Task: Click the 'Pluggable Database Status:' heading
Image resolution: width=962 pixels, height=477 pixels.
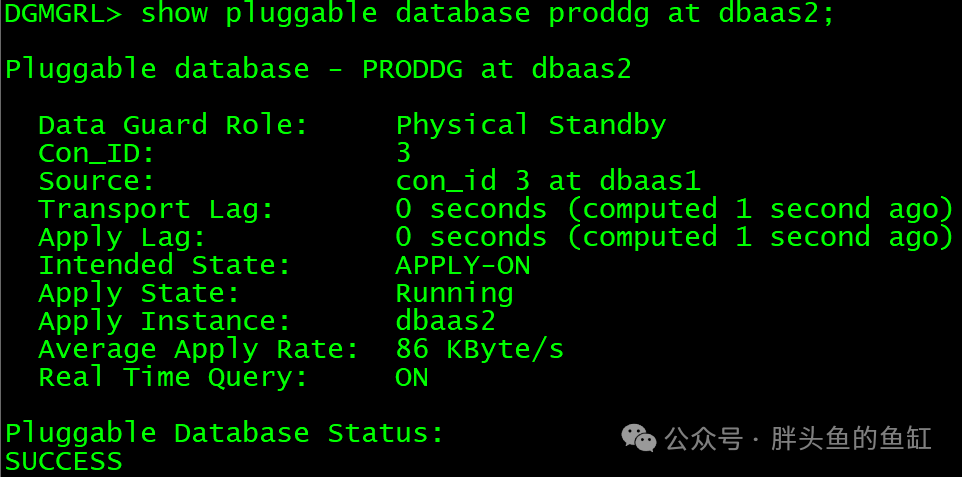Action: pos(224,434)
